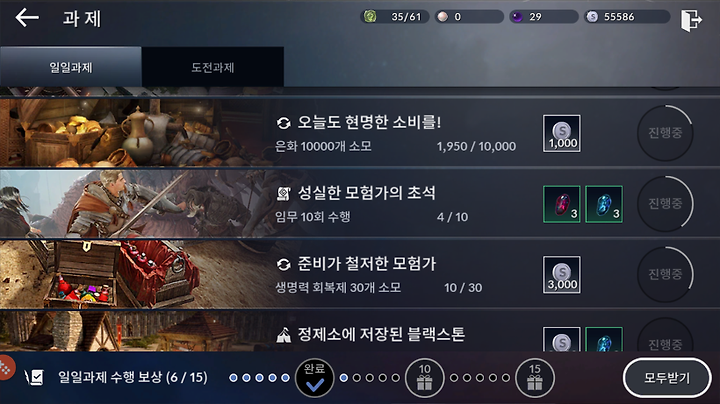Image resolution: width=720 pixels, height=404 pixels.
Task: Tap the silver coin 55586 currency icon
Action: point(592,17)
